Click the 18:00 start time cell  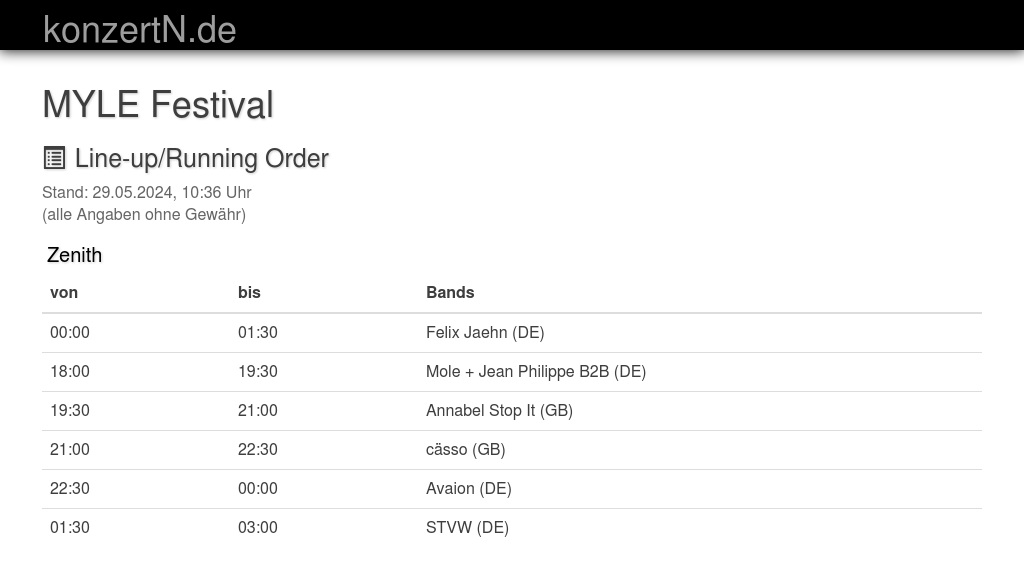(x=70, y=371)
